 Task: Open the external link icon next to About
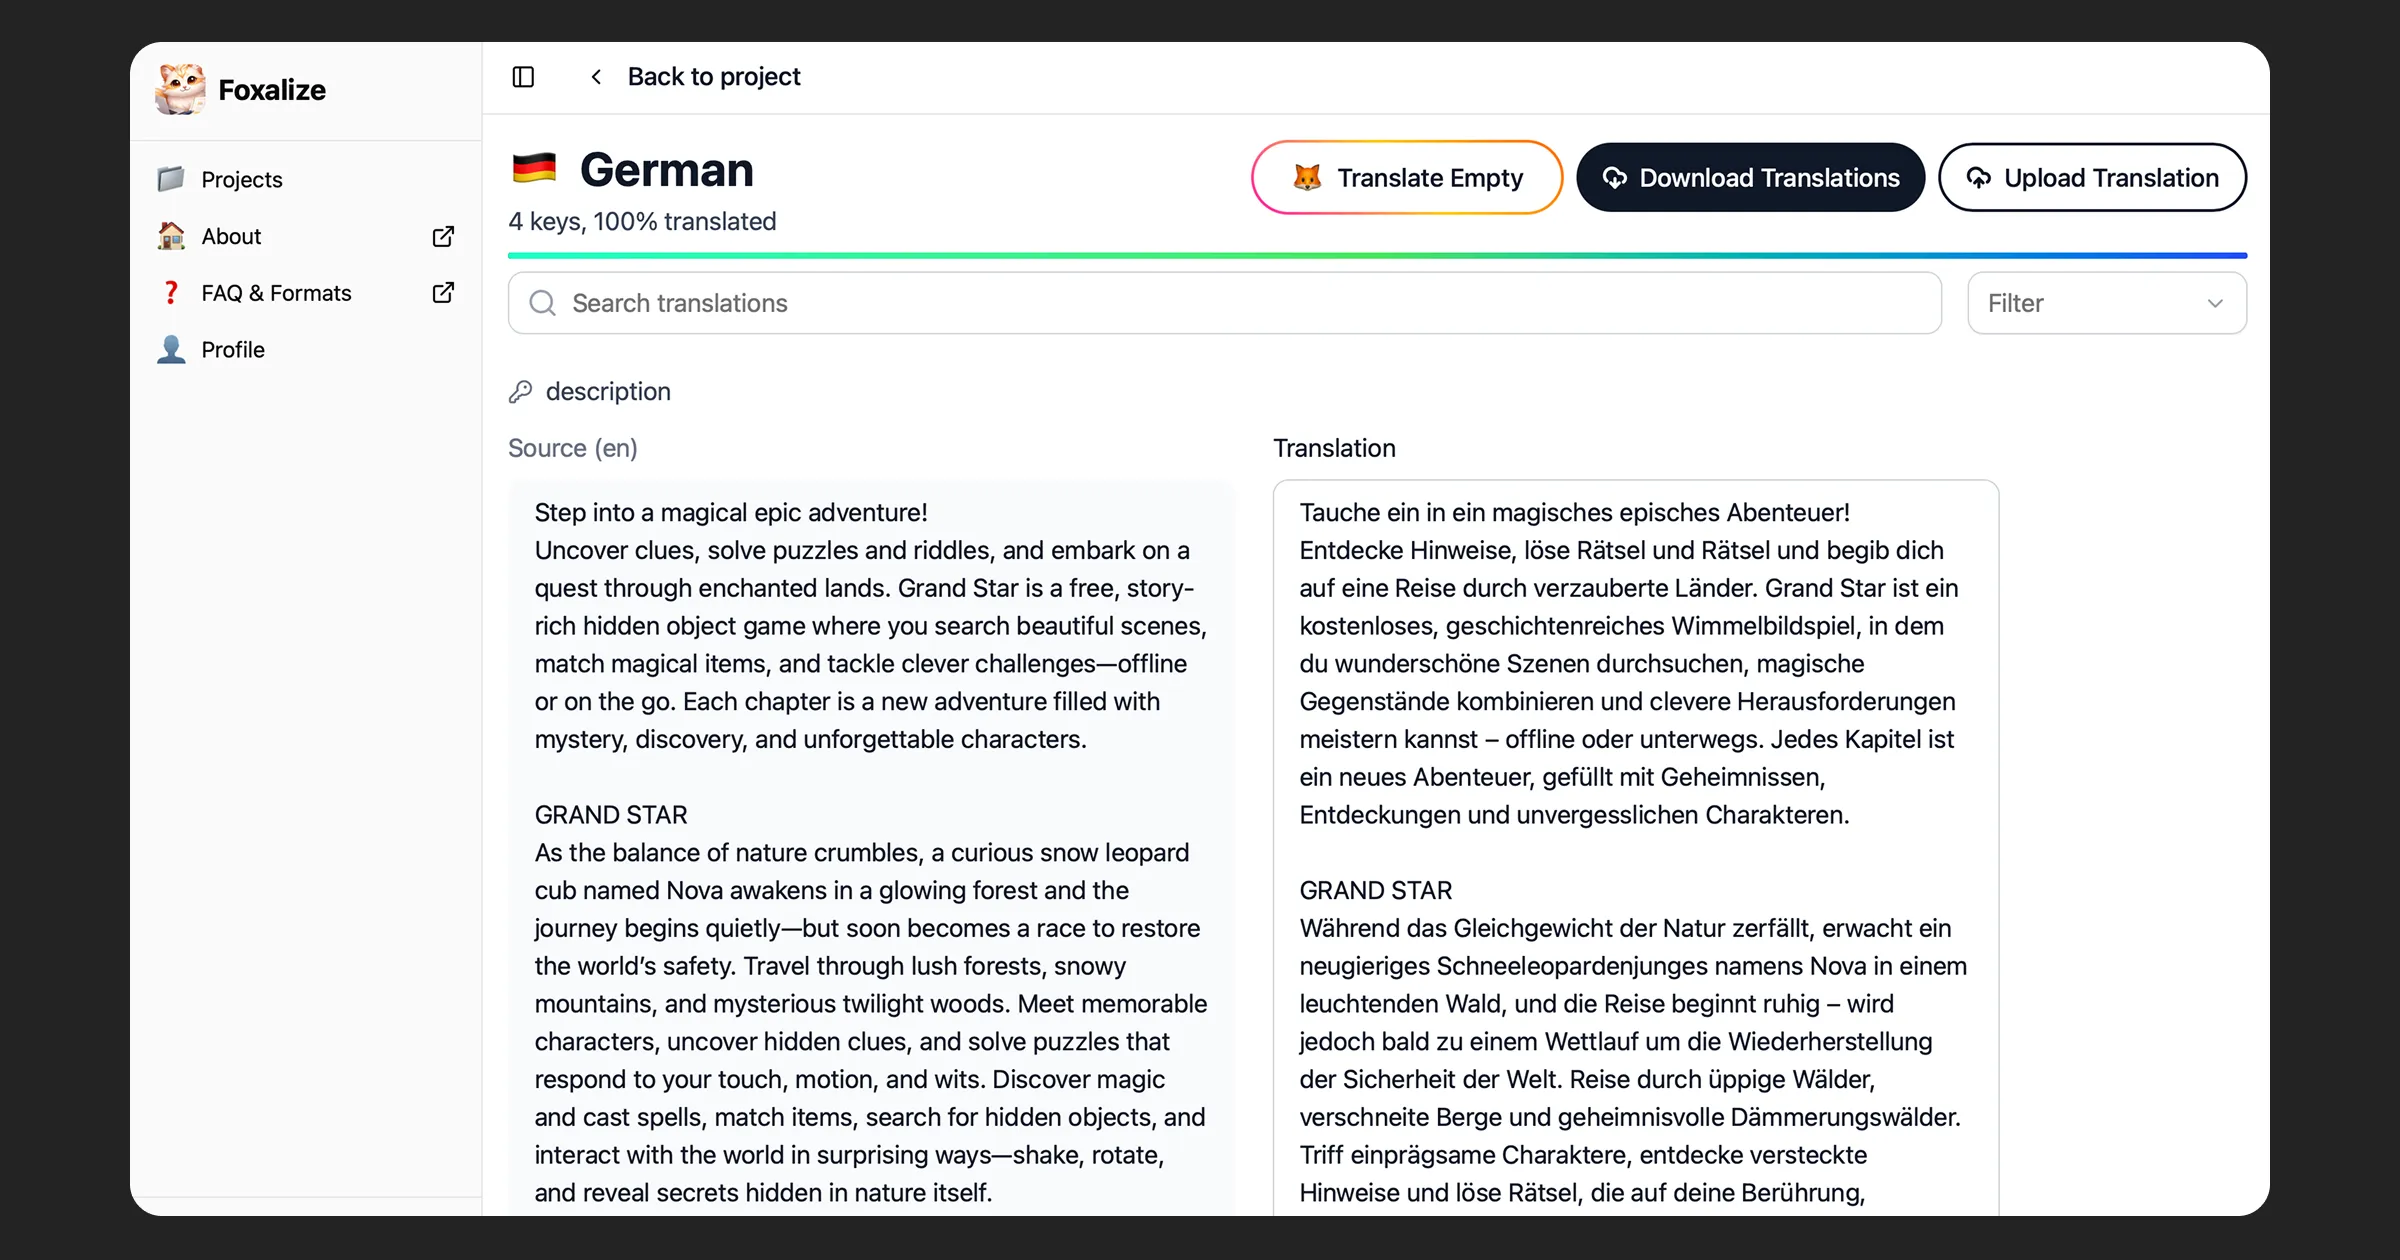[443, 236]
